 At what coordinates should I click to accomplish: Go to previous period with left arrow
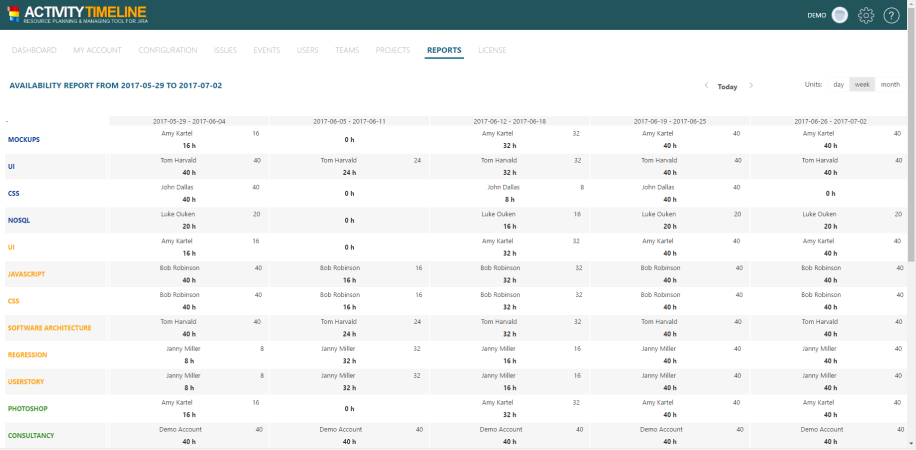(x=706, y=86)
